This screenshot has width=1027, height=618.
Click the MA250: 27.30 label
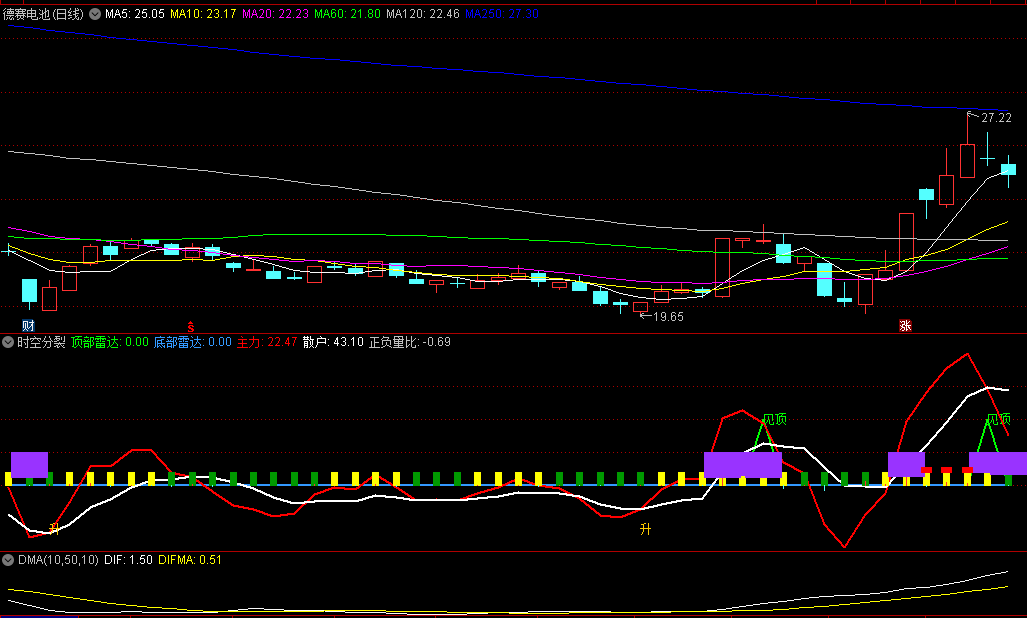click(x=502, y=14)
